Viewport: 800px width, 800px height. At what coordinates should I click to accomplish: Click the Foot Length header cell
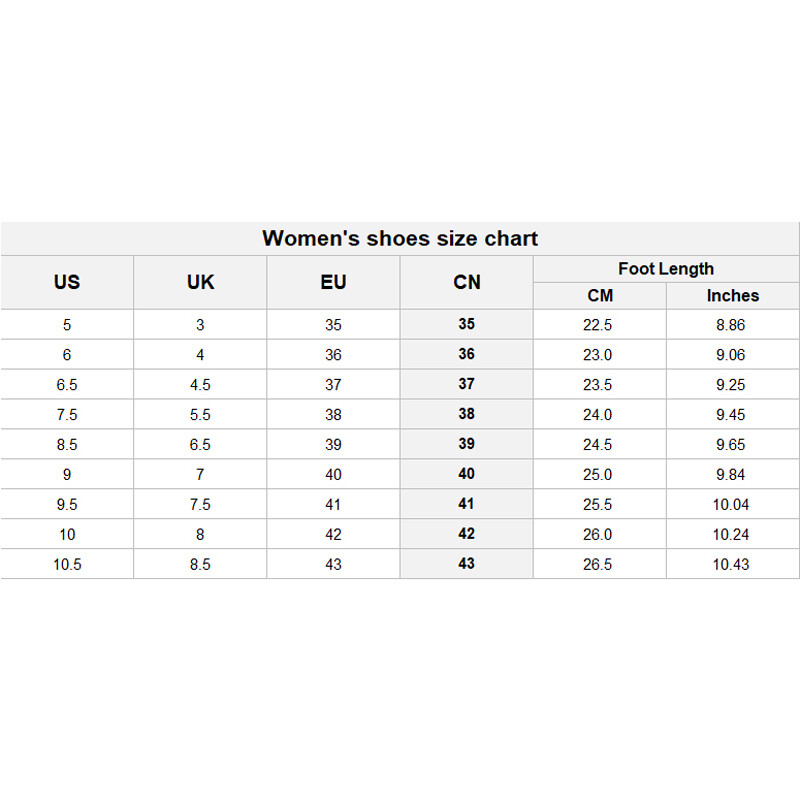pyautogui.click(x=666, y=268)
